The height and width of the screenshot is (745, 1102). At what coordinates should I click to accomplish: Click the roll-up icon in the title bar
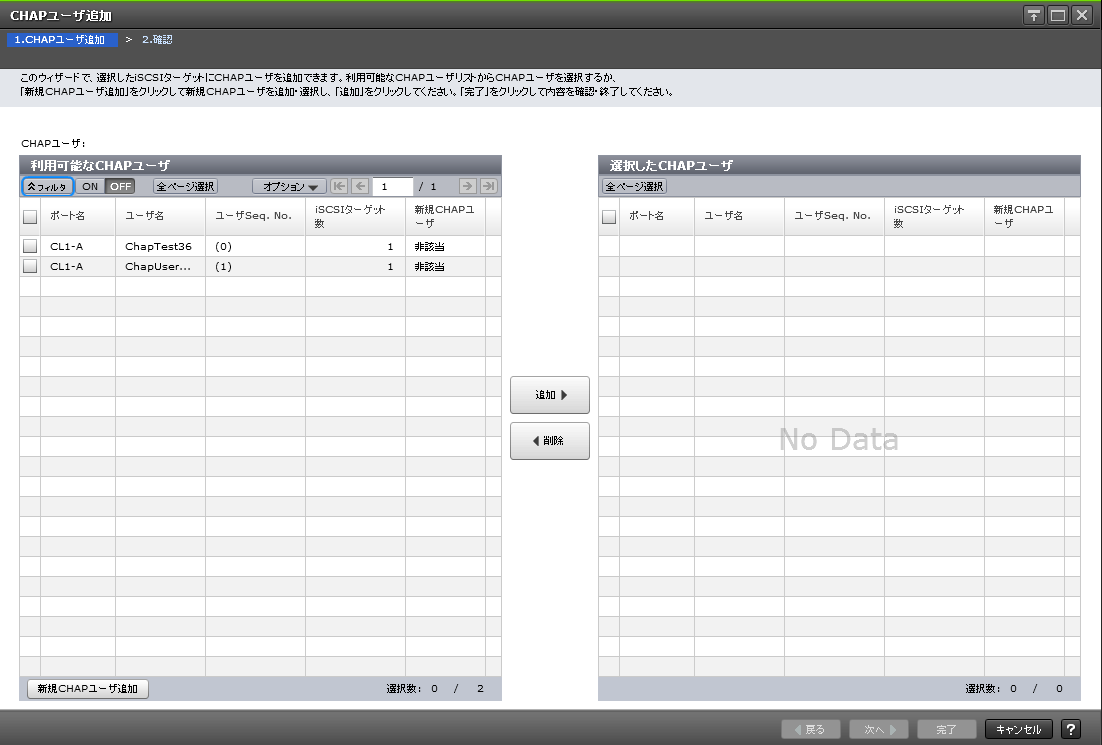[x=1033, y=15]
